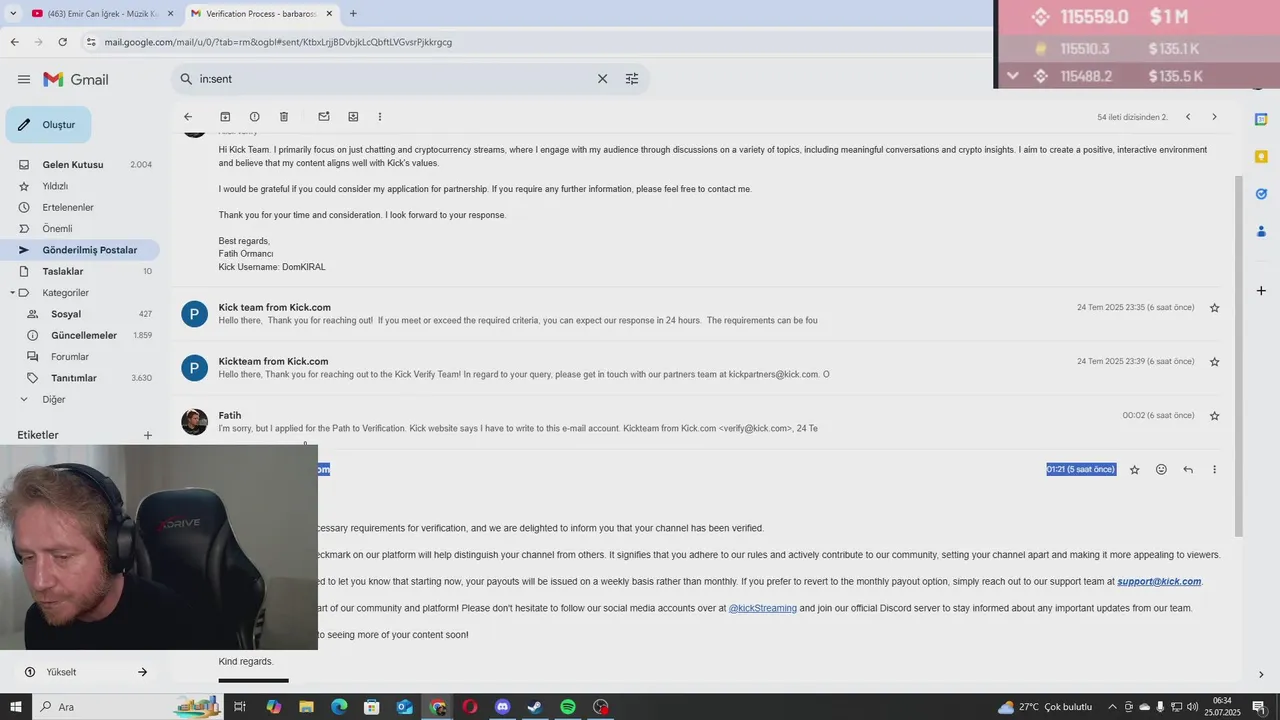Open new browser tab
Viewport: 1280px width, 720px height.
tap(353, 13)
